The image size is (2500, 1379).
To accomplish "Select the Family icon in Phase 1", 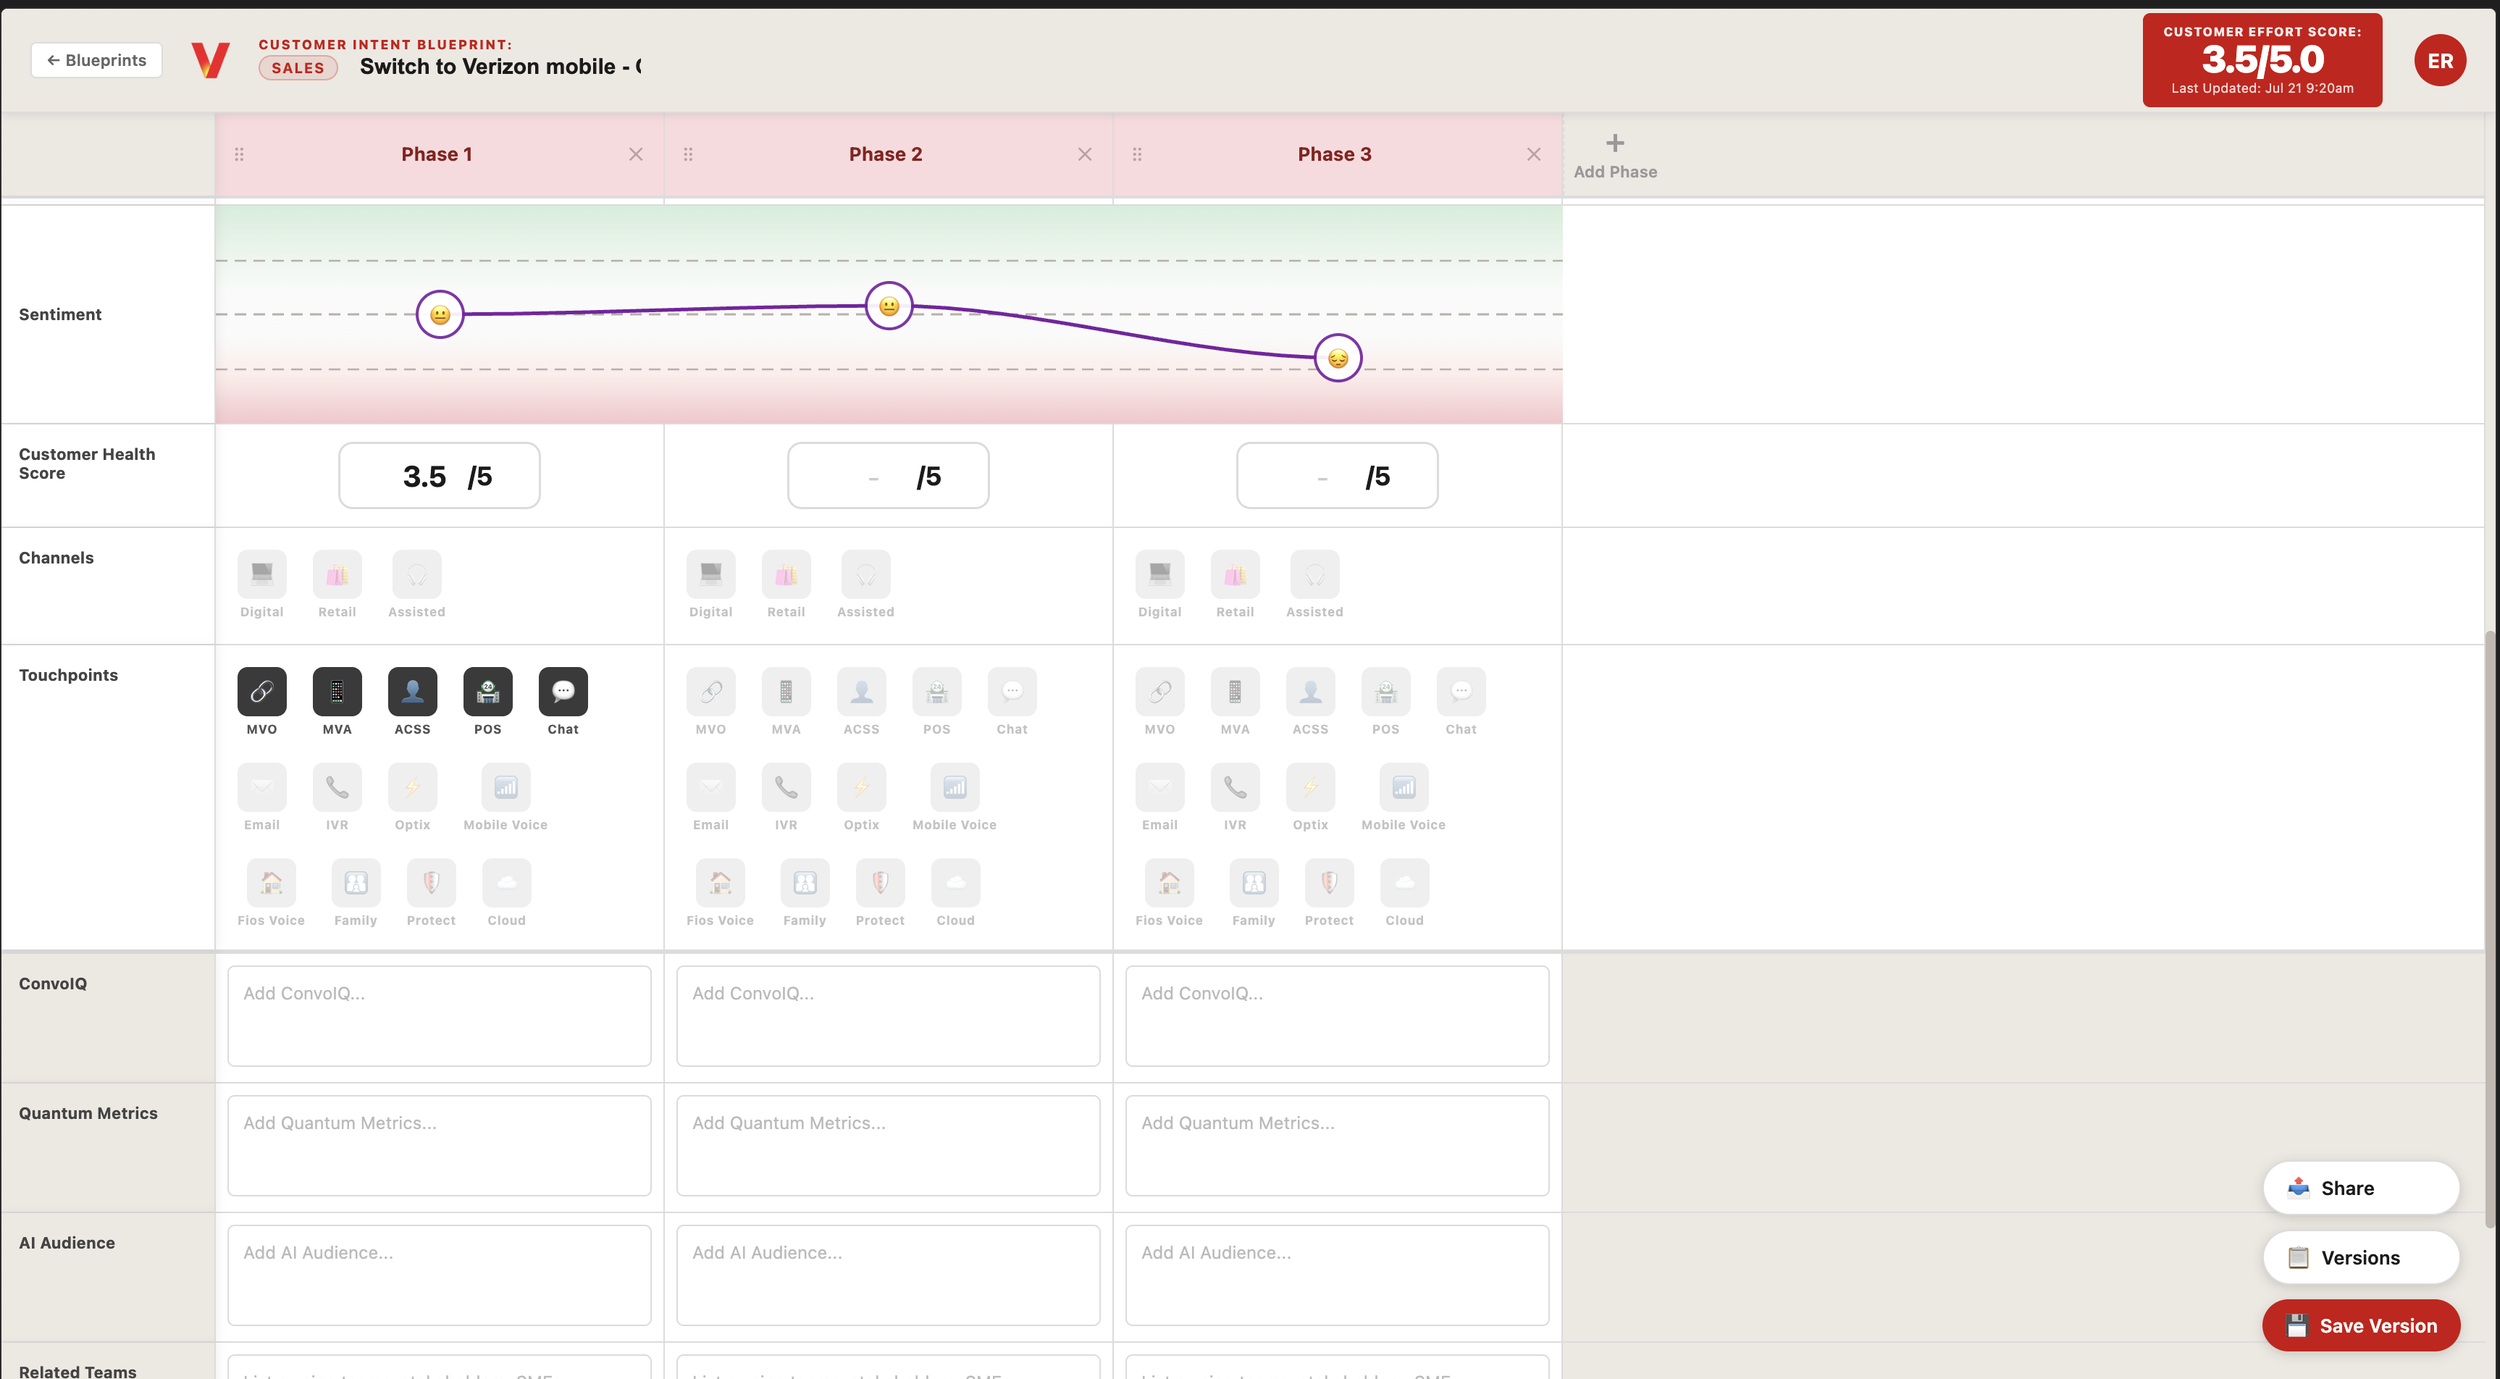I will tap(356, 883).
